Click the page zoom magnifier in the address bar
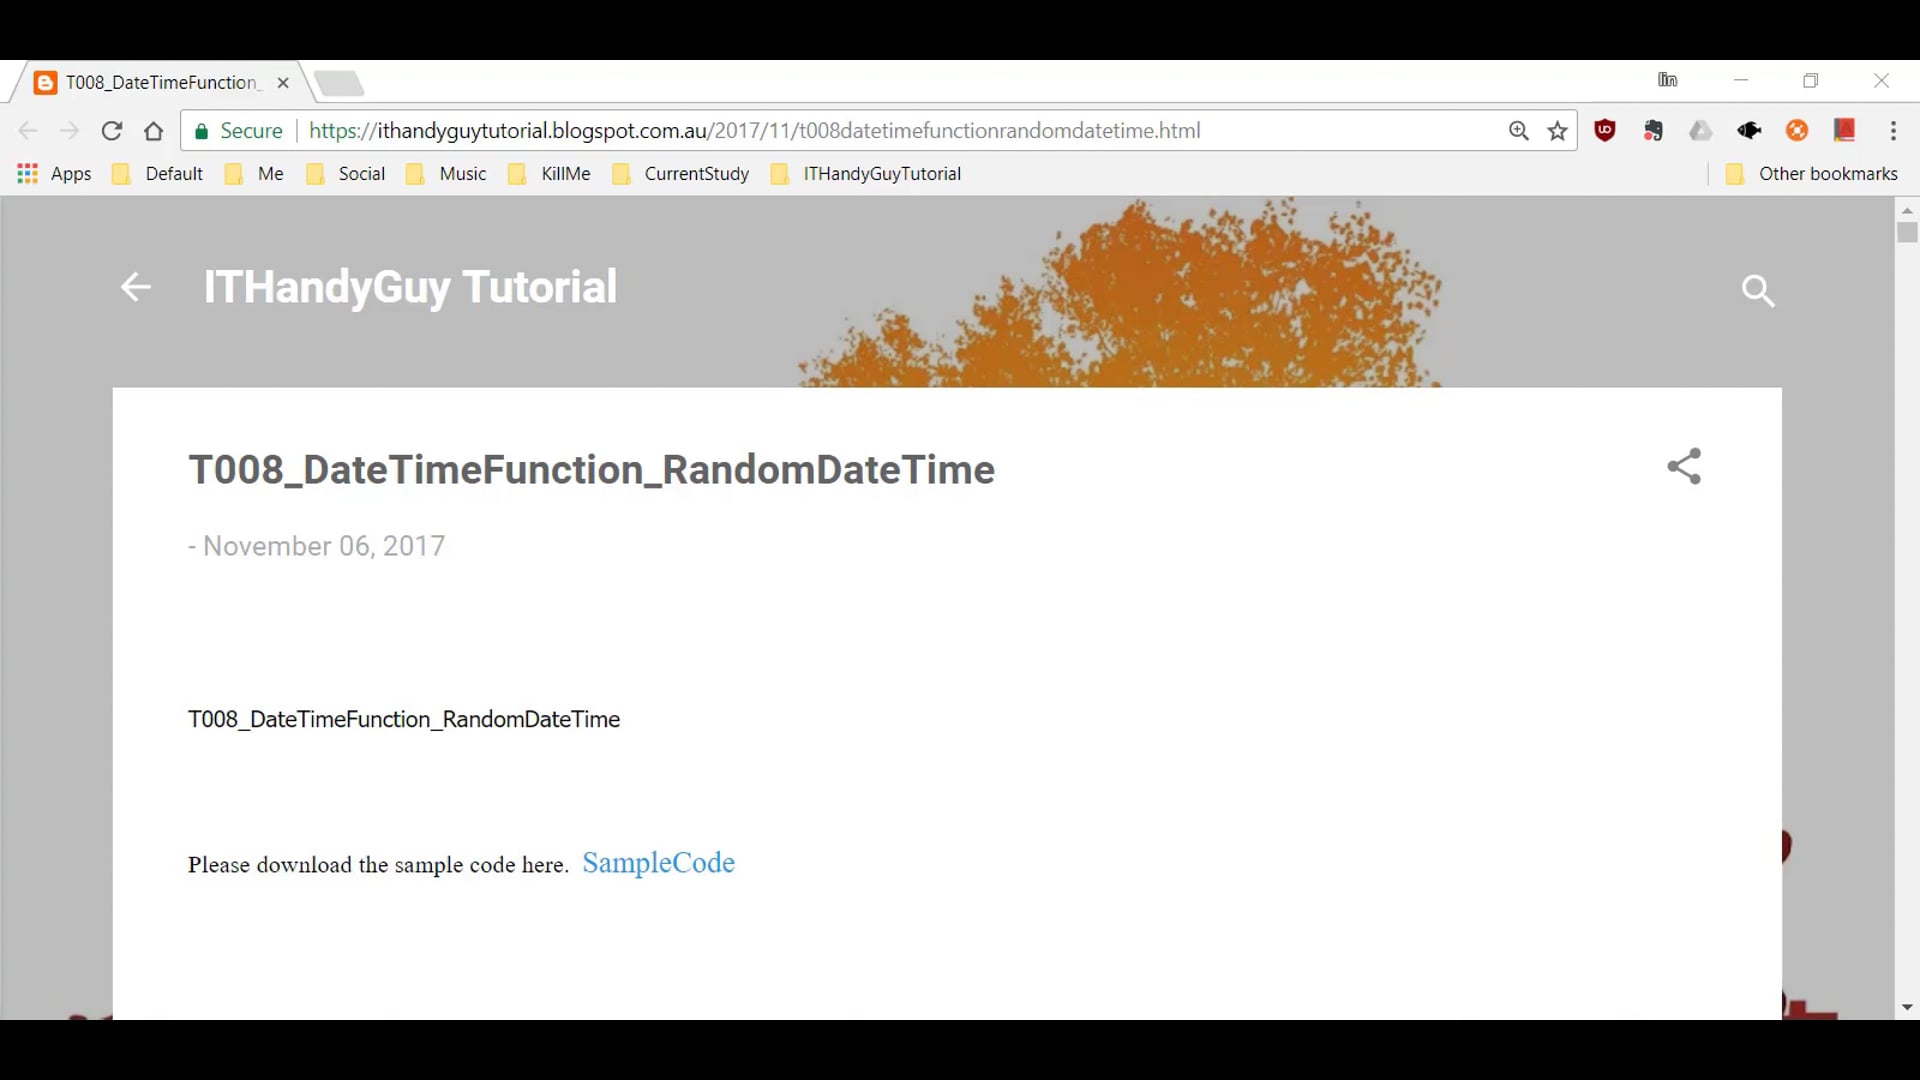 click(x=1519, y=130)
